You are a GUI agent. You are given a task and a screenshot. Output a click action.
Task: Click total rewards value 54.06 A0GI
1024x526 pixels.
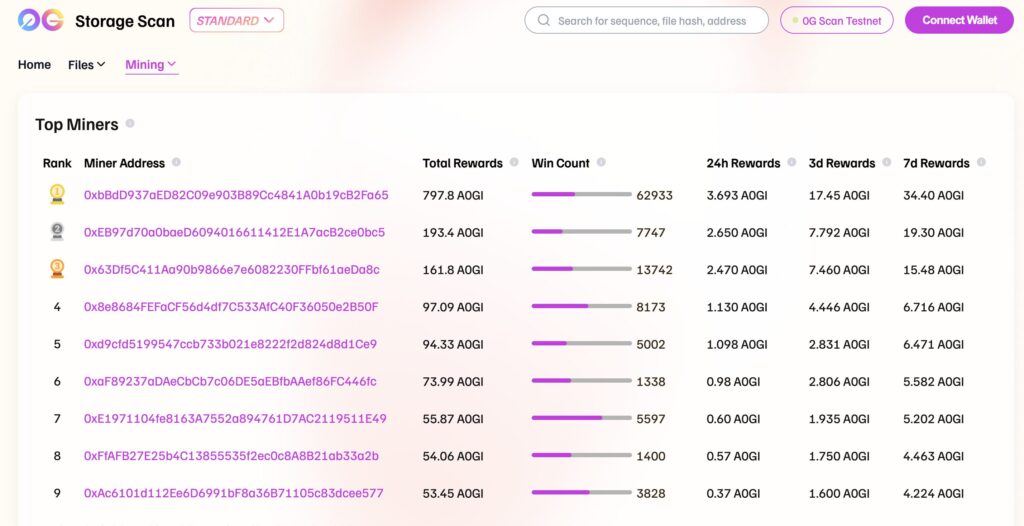pos(453,456)
